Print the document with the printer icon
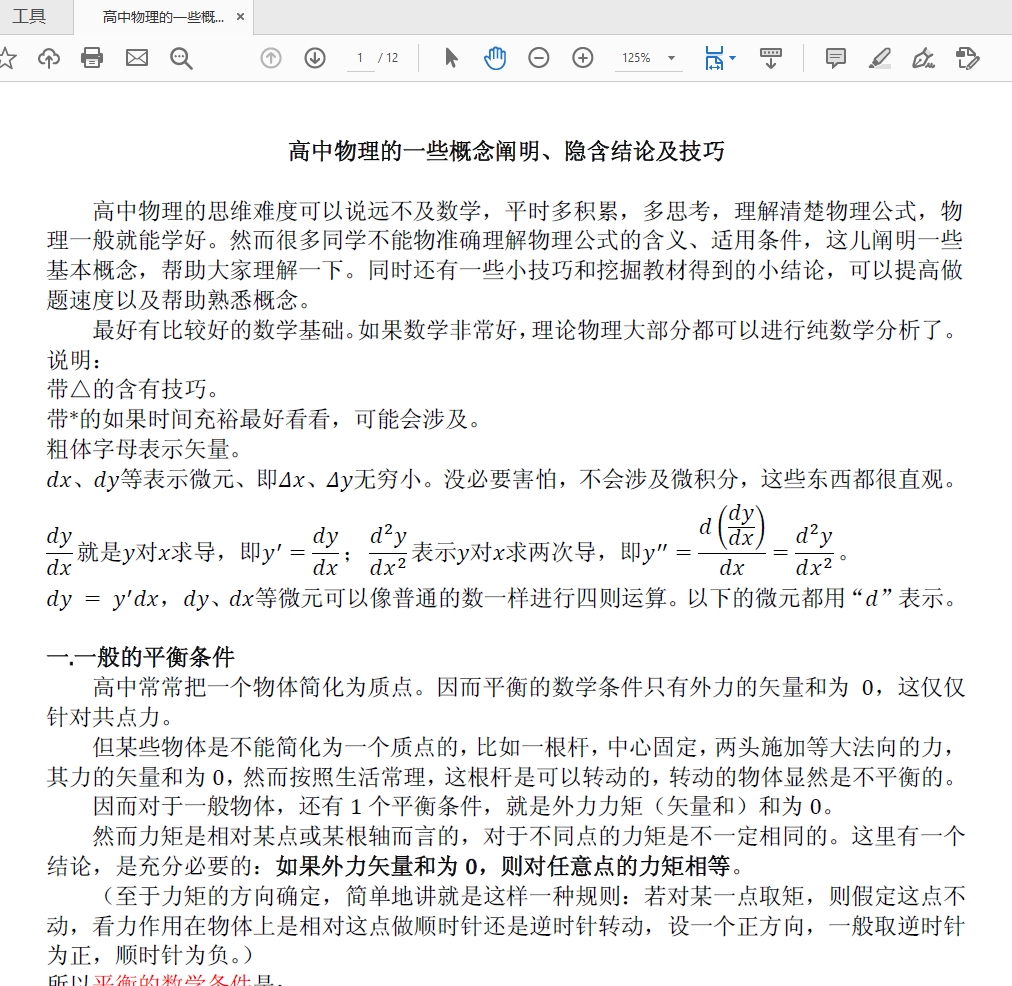 92,58
